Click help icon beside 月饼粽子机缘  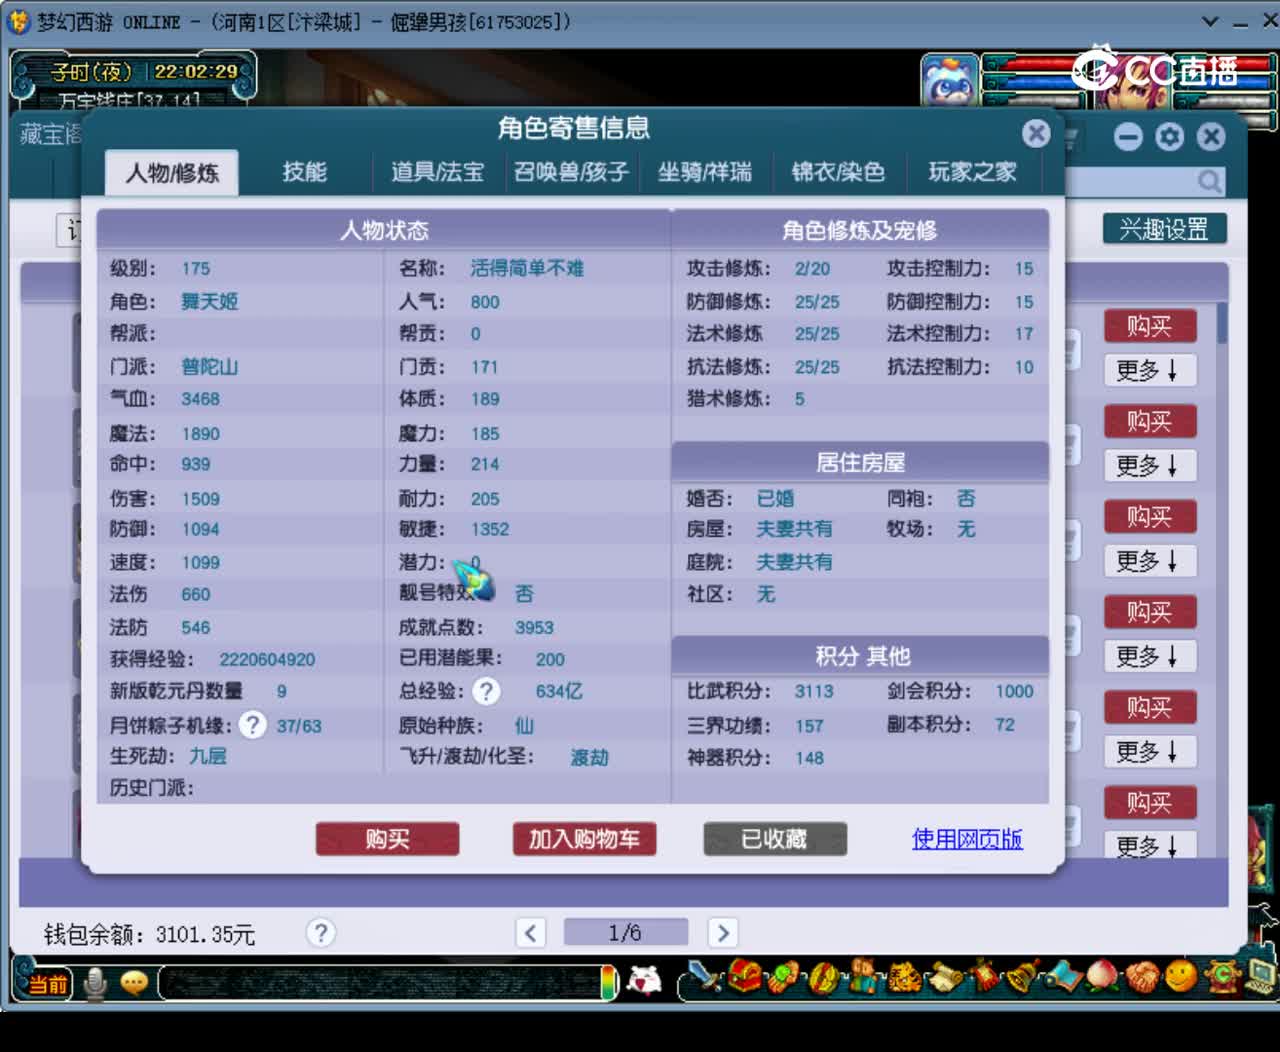click(253, 724)
